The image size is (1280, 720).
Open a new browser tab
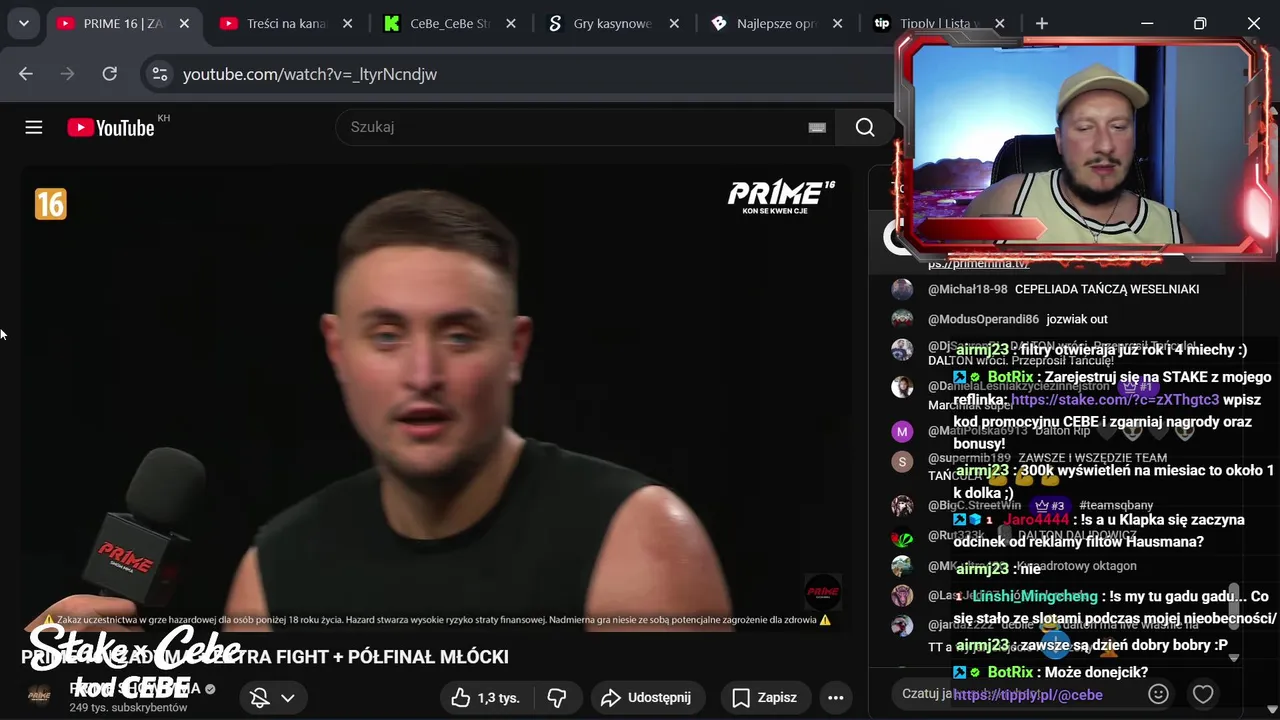pyautogui.click(x=1042, y=23)
